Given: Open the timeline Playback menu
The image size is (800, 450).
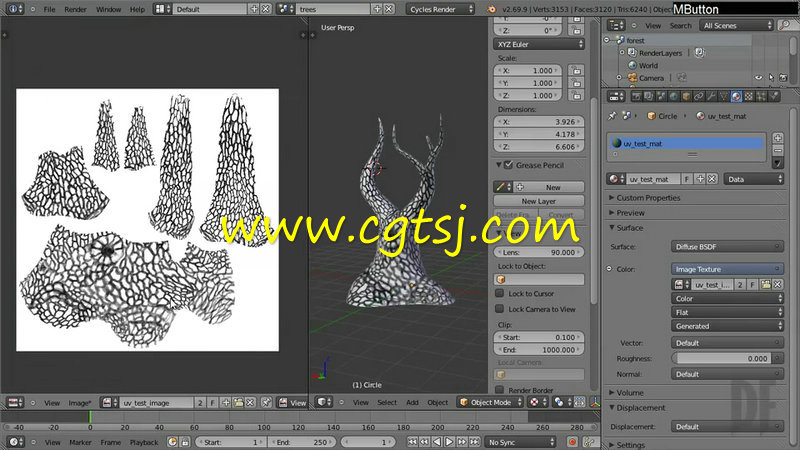Looking at the screenshot, I should pyautogui.click(x=144, y=442).
